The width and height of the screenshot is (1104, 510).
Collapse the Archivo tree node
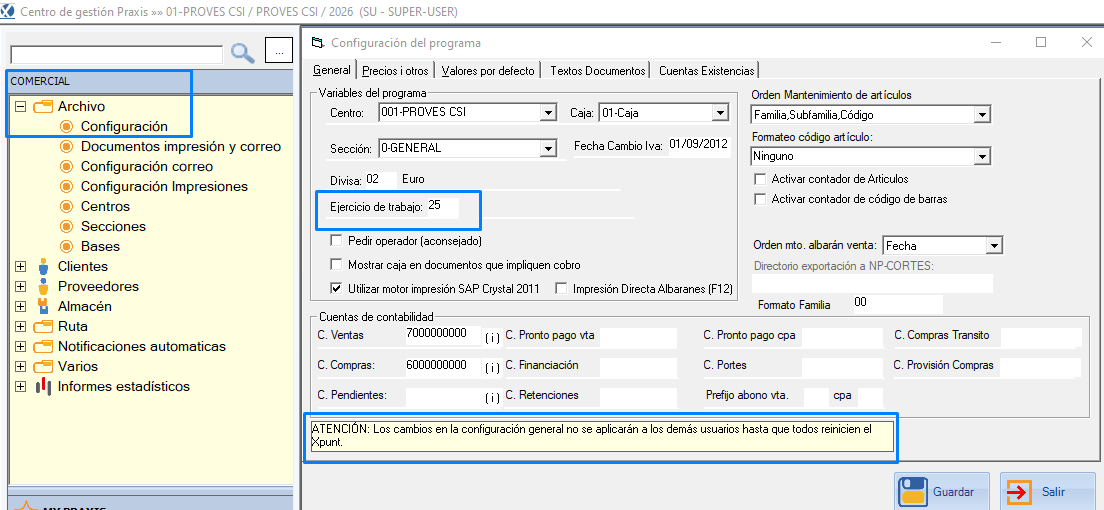pos(20,106)
